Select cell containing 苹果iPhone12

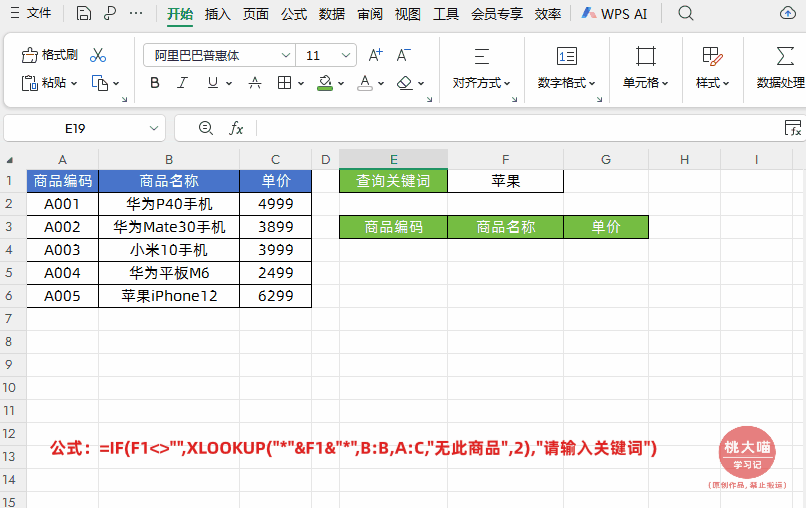coord(169,296)
